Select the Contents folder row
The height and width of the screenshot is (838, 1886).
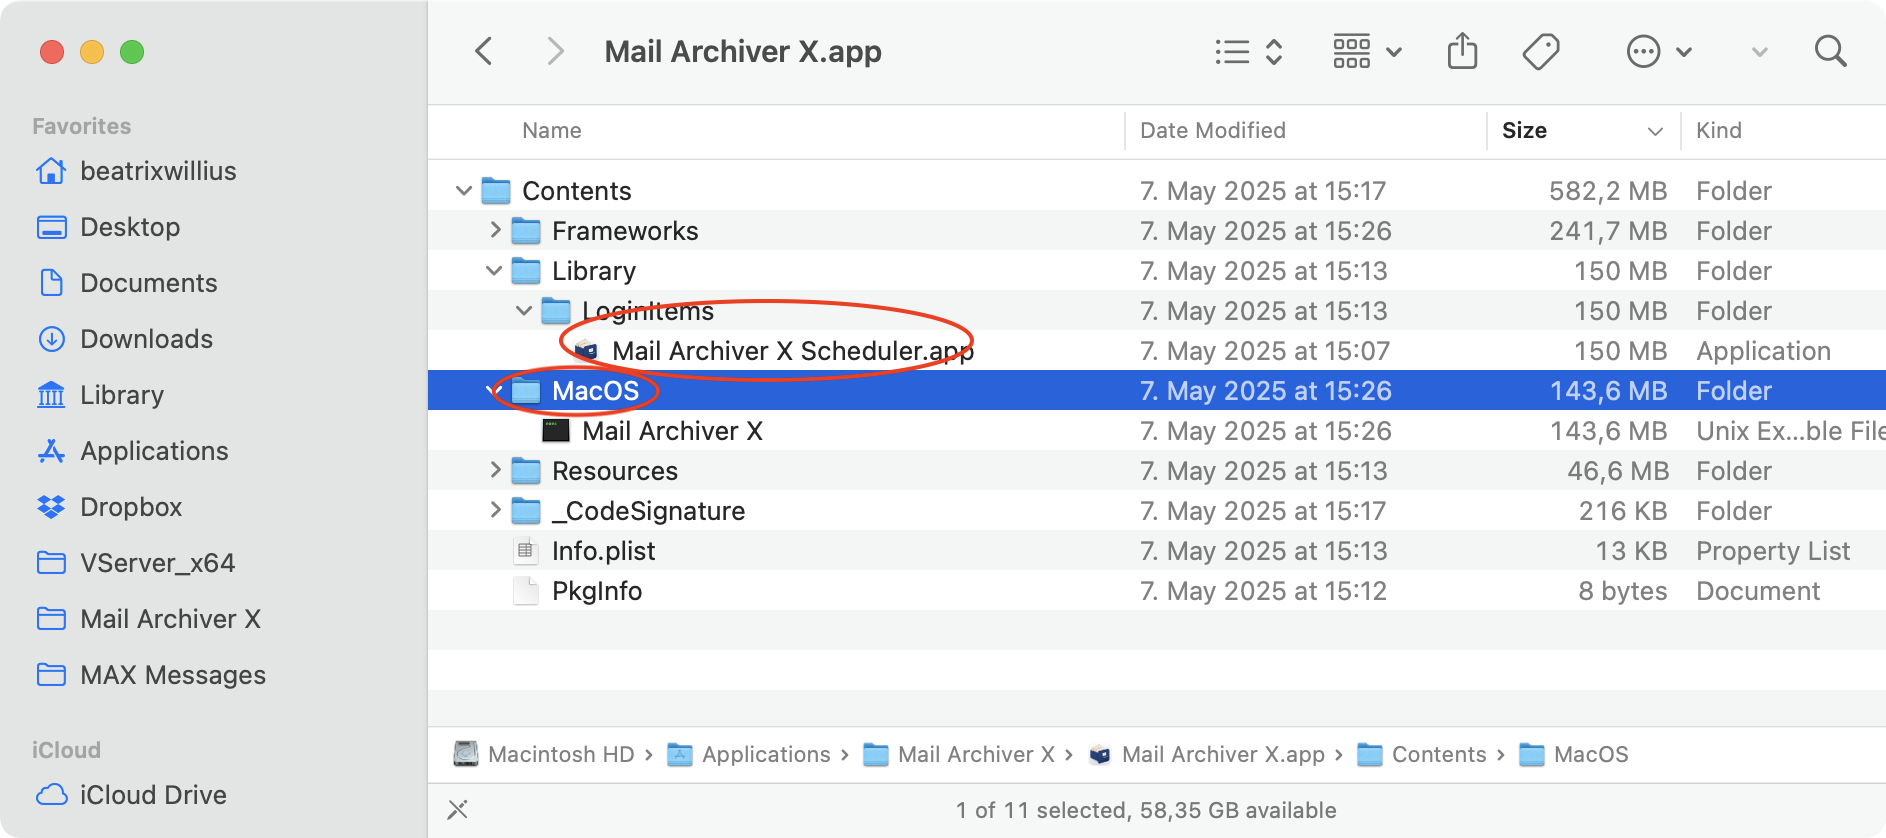coord(1157,190)
